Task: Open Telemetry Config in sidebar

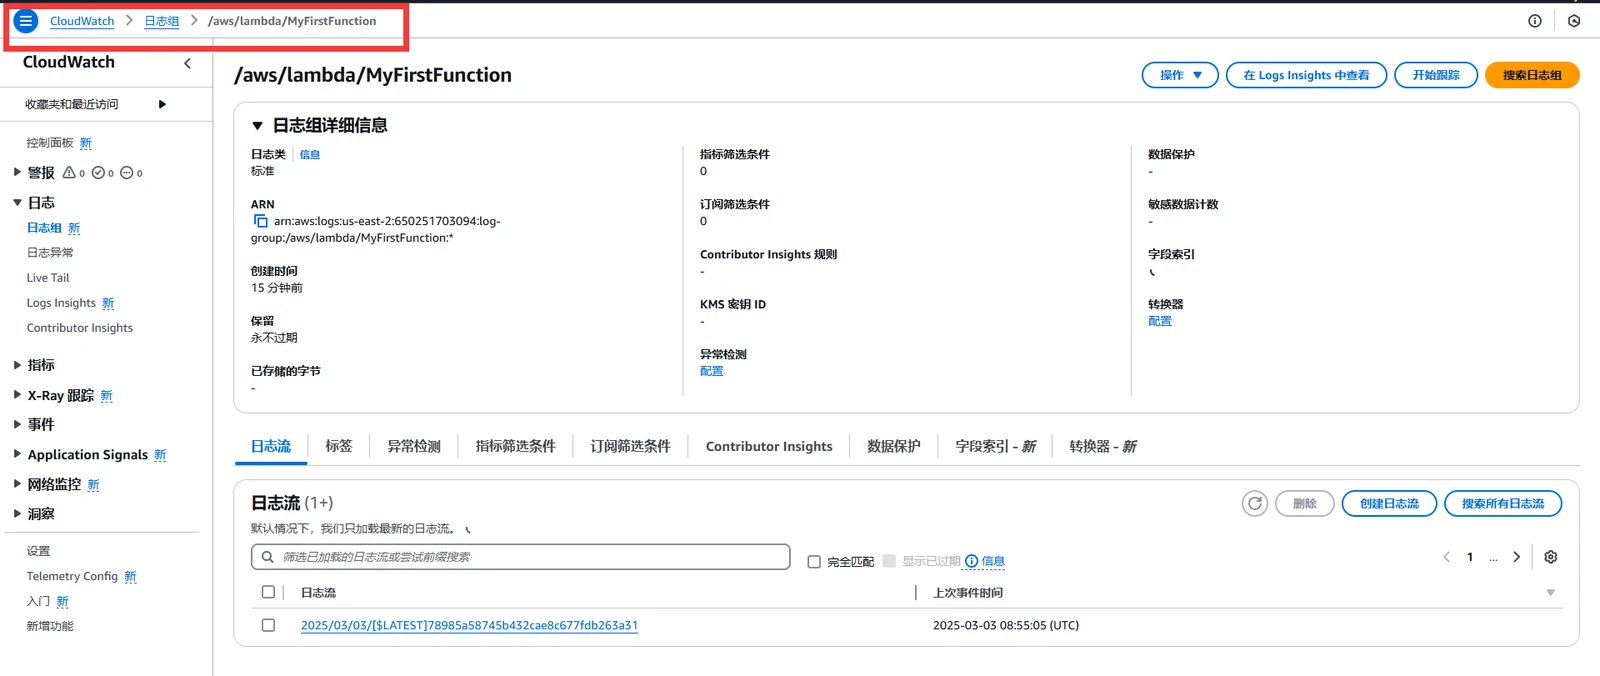Action: pyautogui.click(x=72, y=576)
